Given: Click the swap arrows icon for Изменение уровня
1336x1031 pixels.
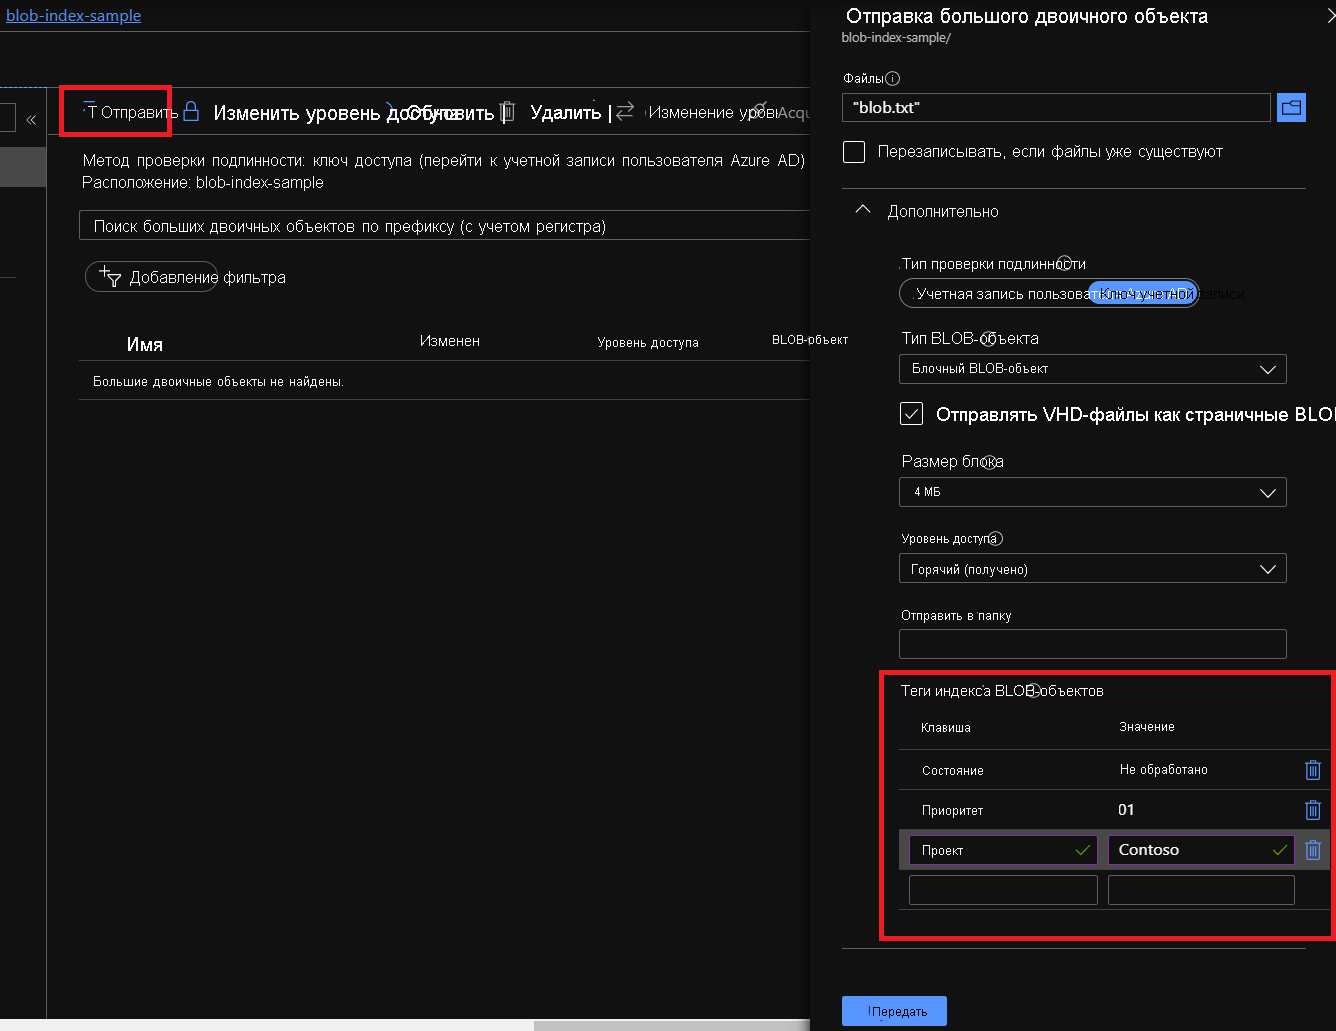Looking at the screenshot, I should click(625, 111).
